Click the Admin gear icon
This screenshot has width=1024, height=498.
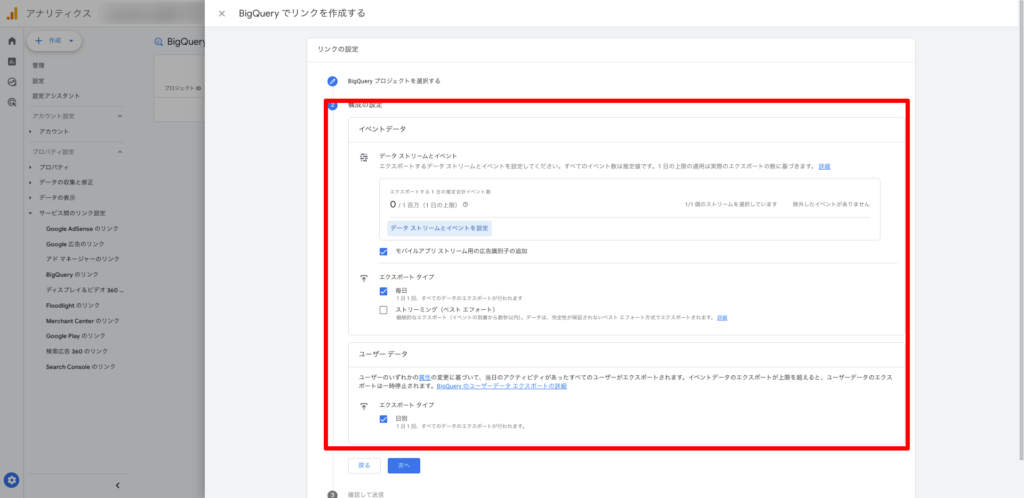[x=12, y=480]
